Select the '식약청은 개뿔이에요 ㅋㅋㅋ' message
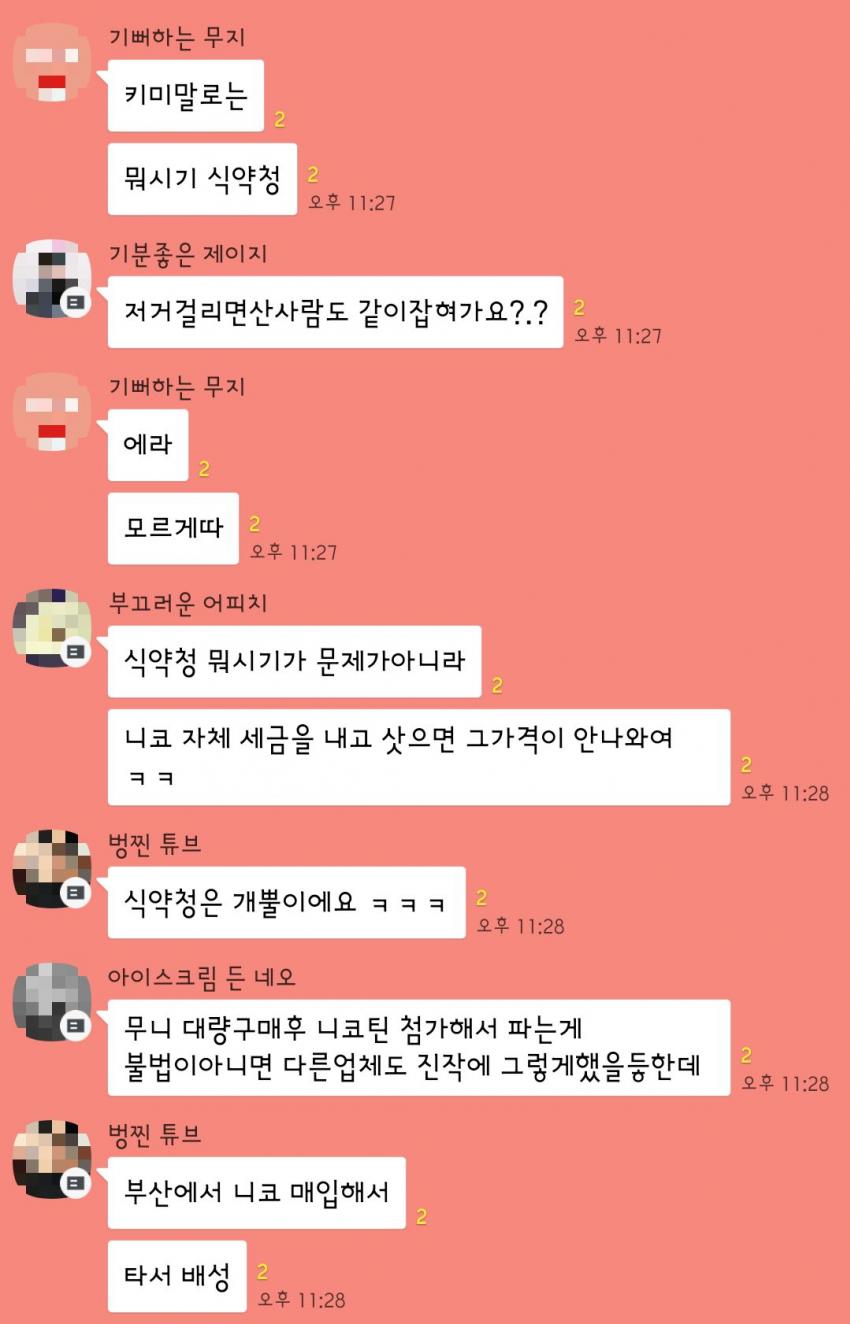850x1324 pixels. [287, 903]
